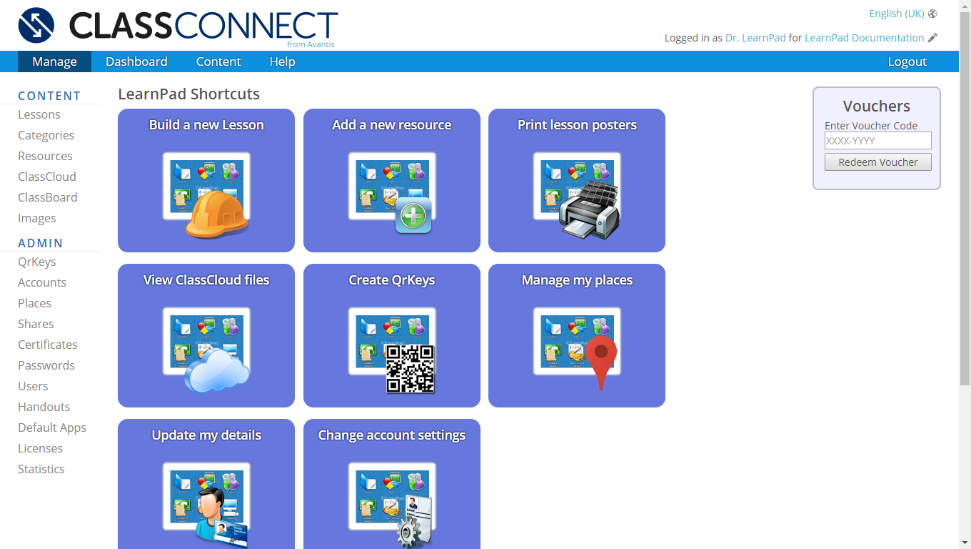Open Shares under Admin
This screenshot has height=549, width=971.
[36, 324]
